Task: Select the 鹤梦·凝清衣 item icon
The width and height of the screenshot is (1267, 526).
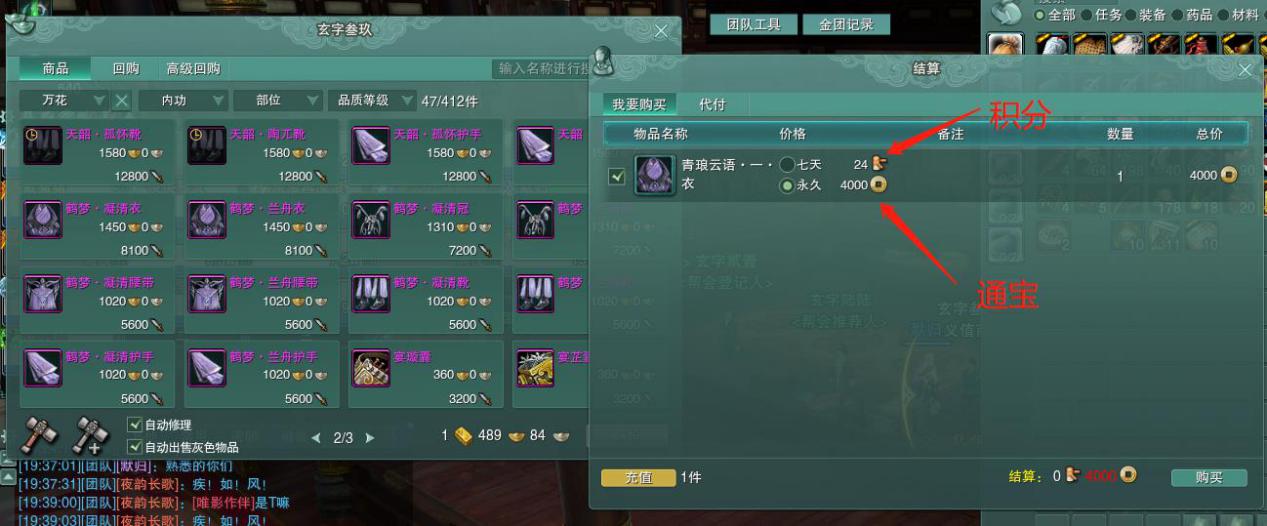Action: (x=43, y=220)
